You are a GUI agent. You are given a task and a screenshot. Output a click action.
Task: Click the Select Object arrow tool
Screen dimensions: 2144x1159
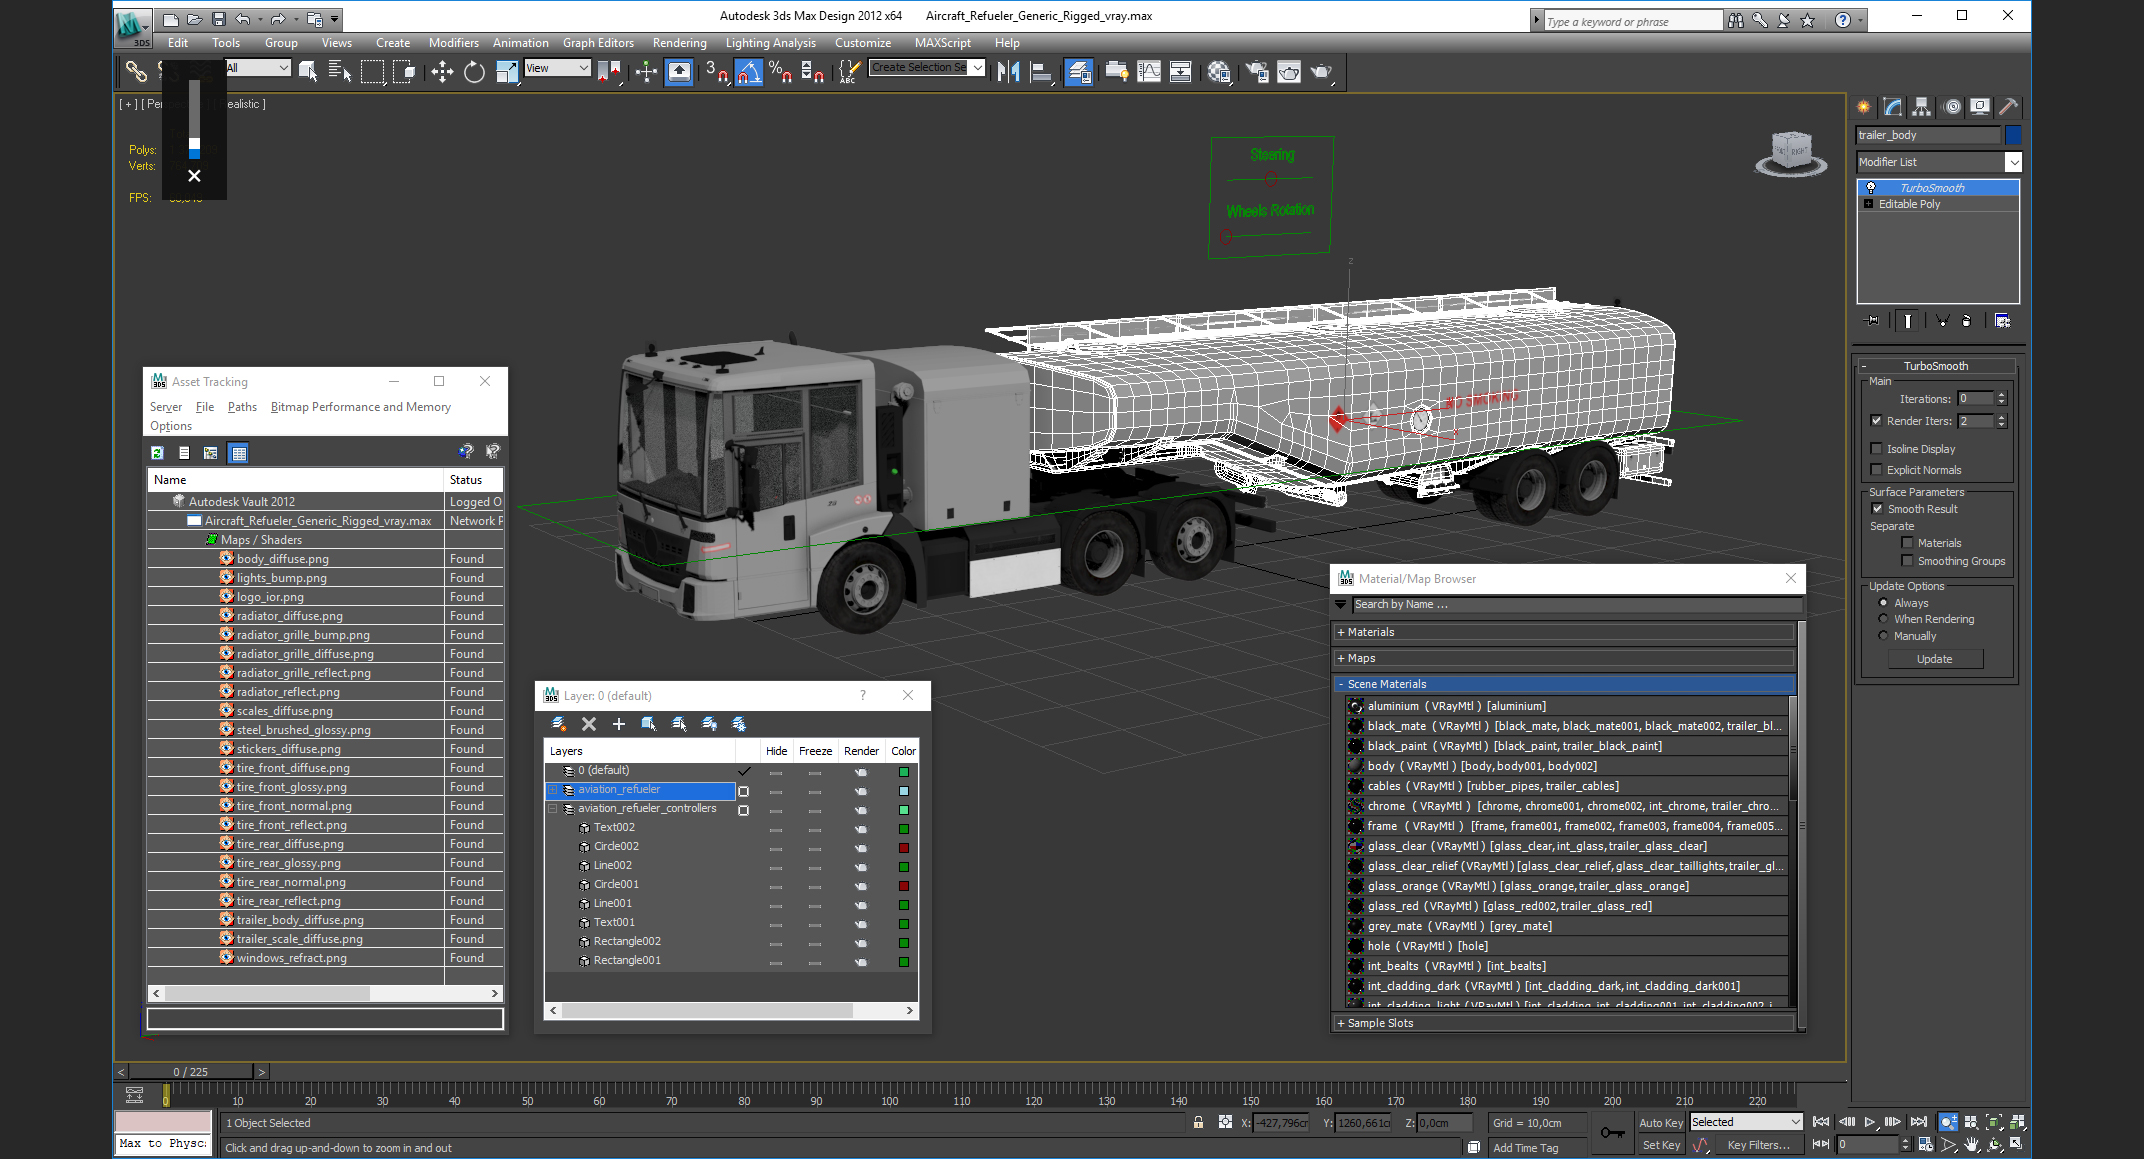pyautogui.click(x=307, y=71)
